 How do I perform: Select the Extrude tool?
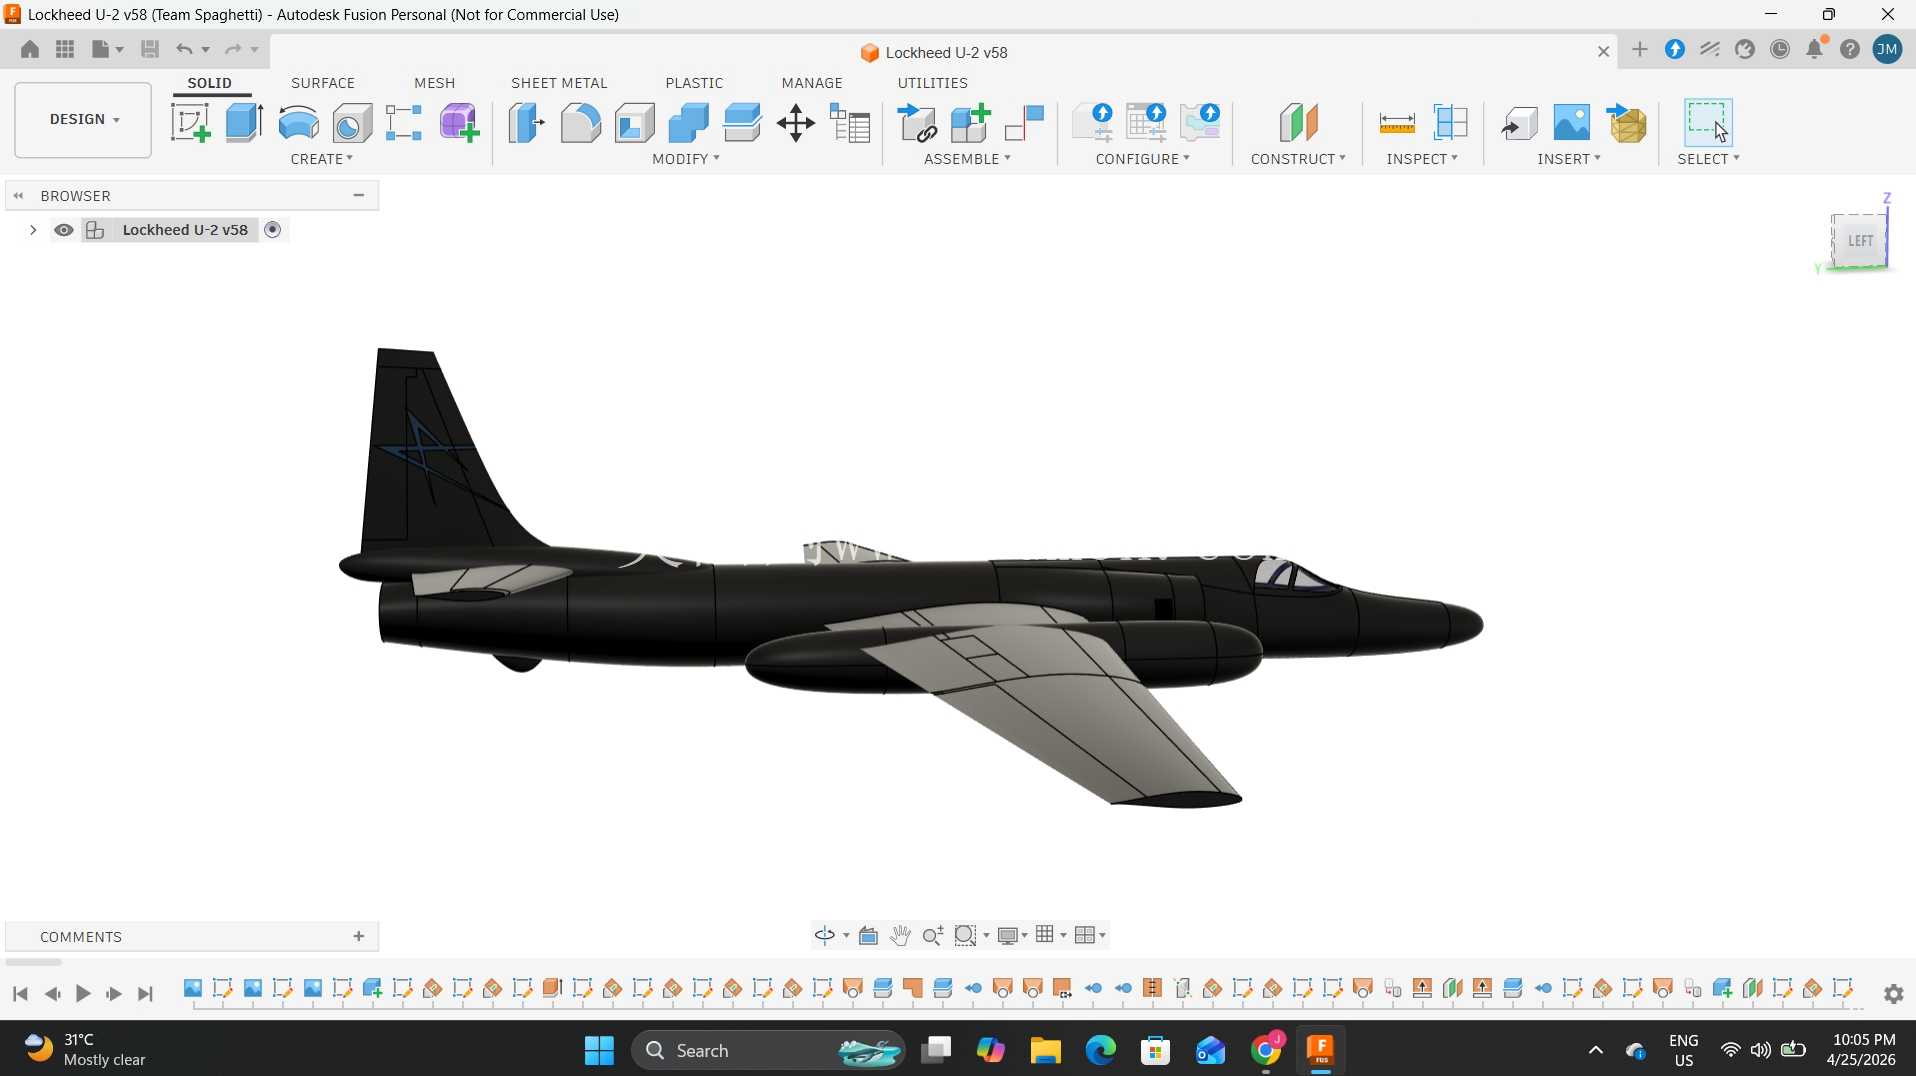(x=244, y=123)
